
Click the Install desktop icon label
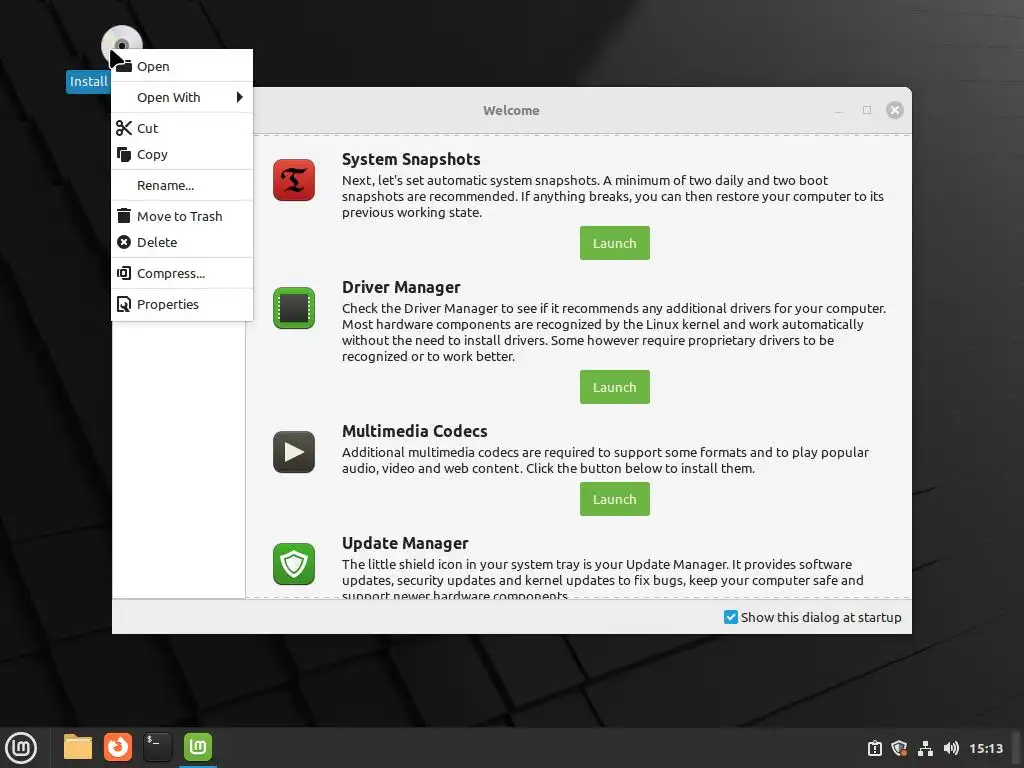coord(88,82)
